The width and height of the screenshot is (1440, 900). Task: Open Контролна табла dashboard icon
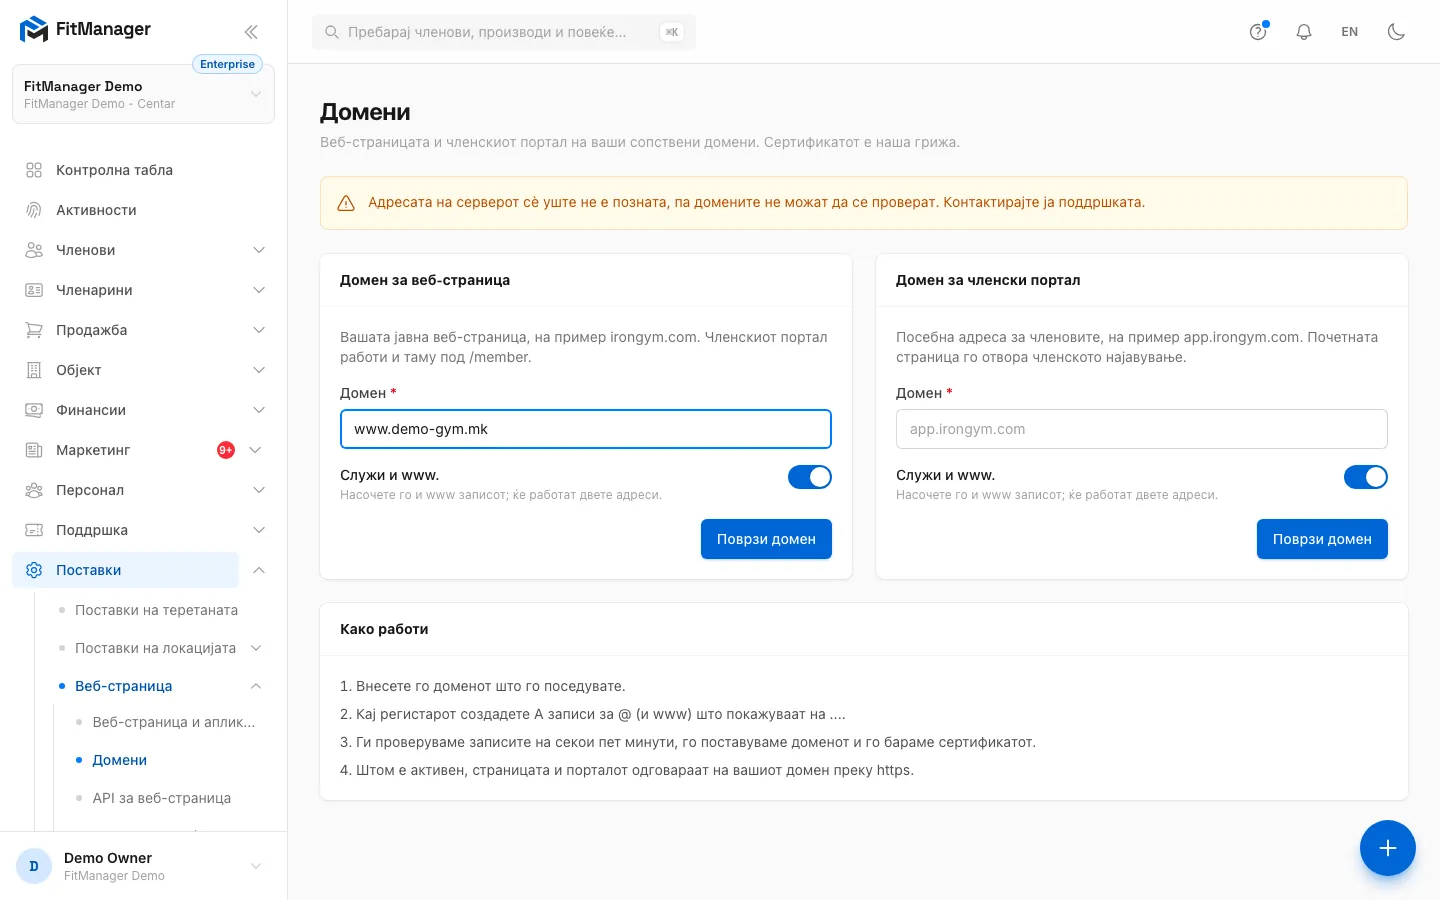tap(34, 170)
